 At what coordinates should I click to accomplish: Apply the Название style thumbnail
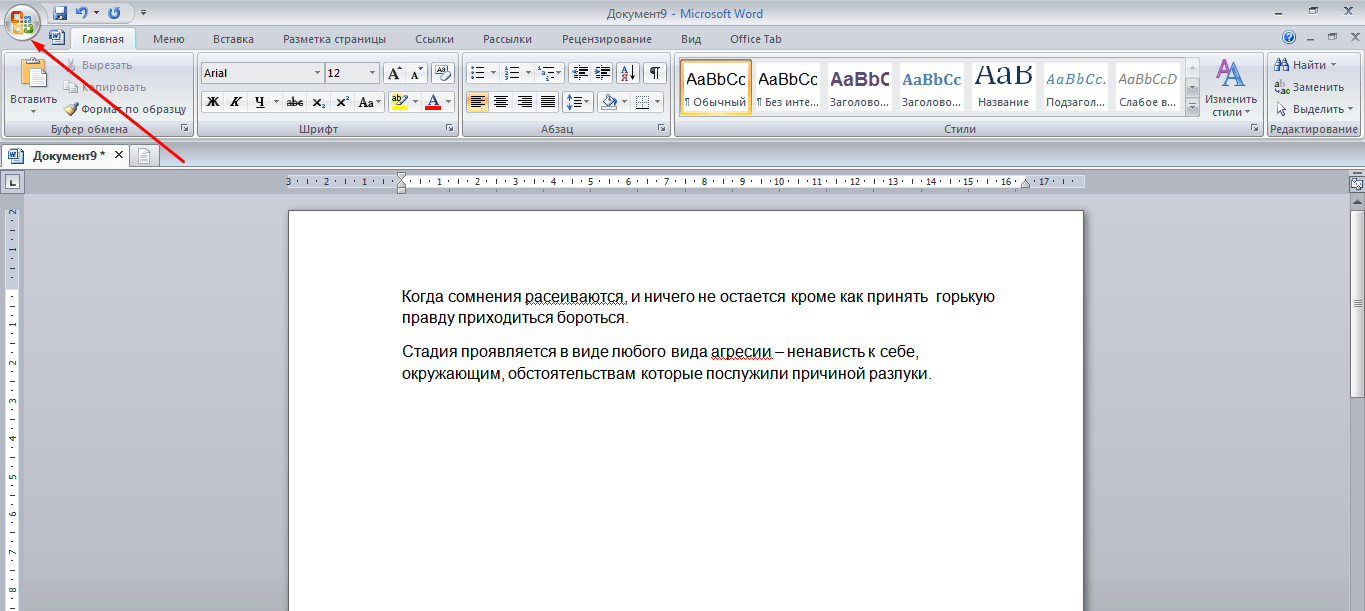pos(1003,87)
